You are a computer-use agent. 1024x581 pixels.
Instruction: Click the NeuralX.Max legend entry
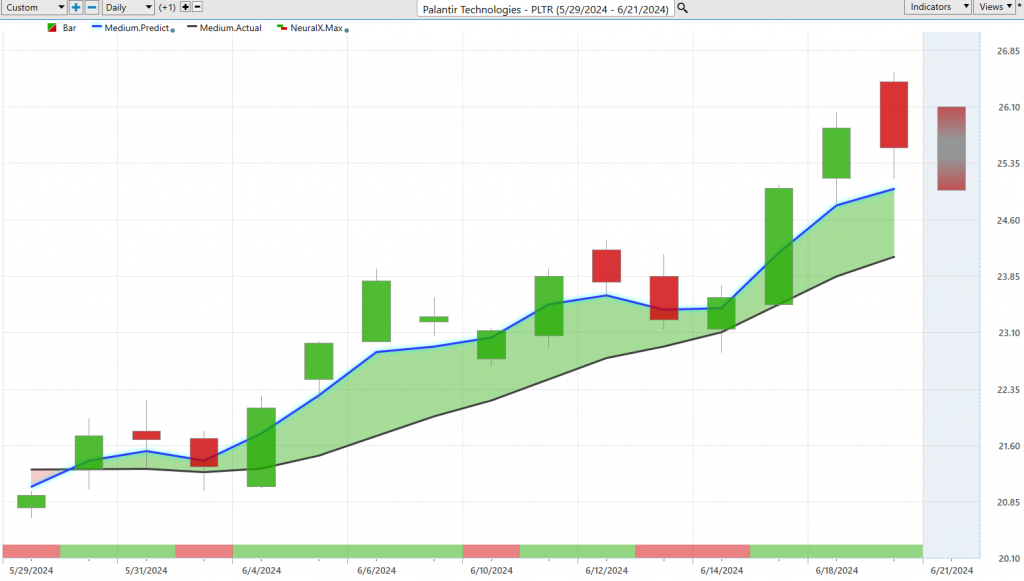click(311, 28)
